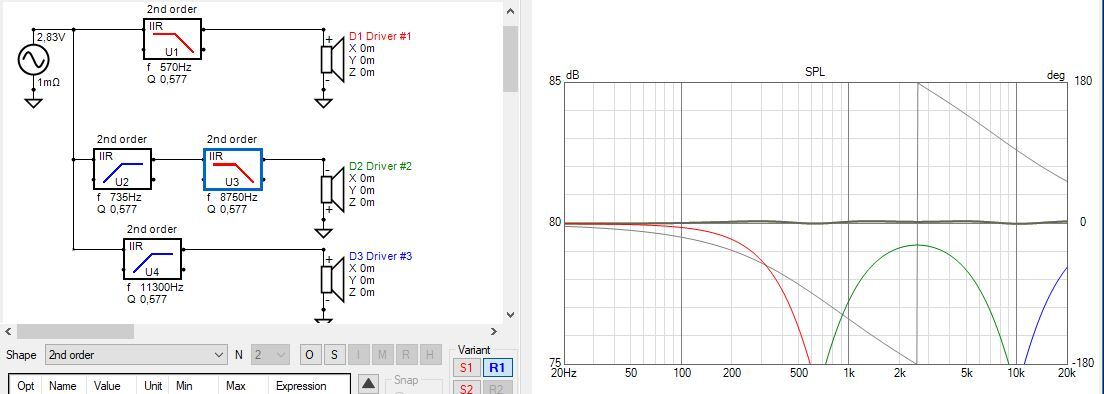Click the Name column header
Screen dimensions: 1104x394
tap(62, 386)
